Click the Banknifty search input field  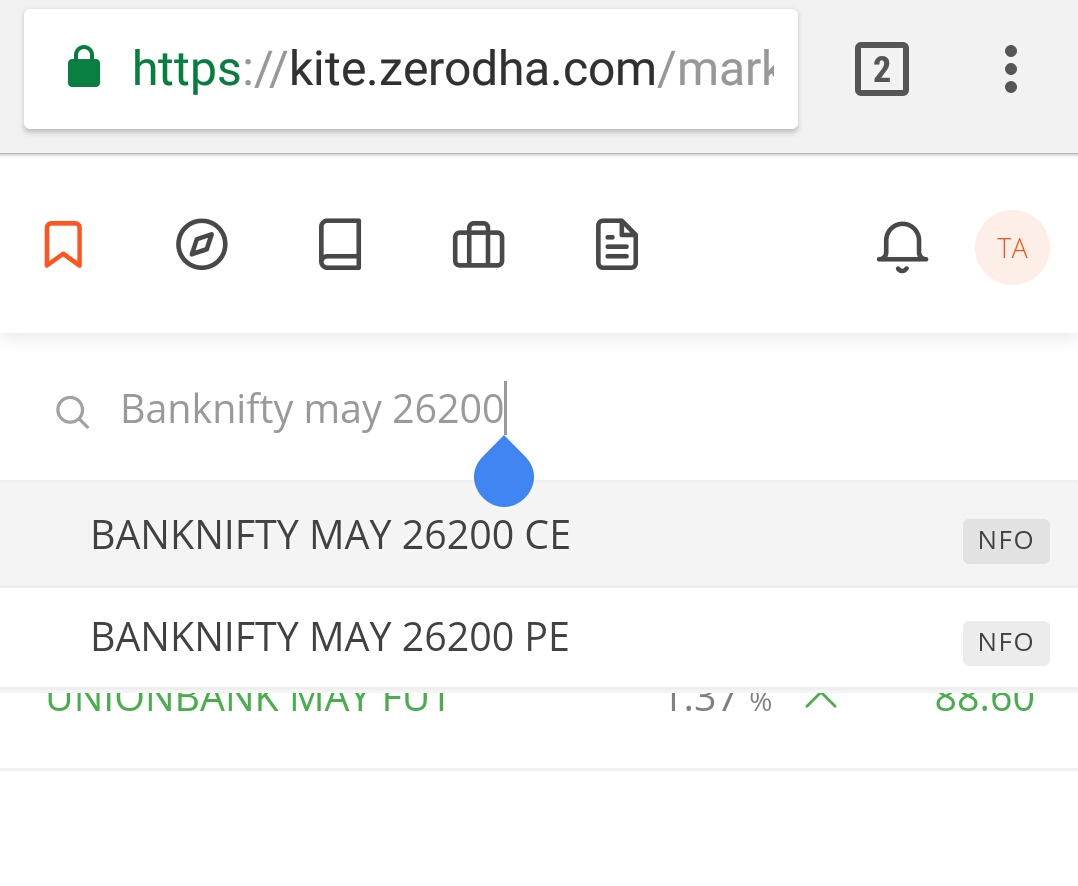312,408
